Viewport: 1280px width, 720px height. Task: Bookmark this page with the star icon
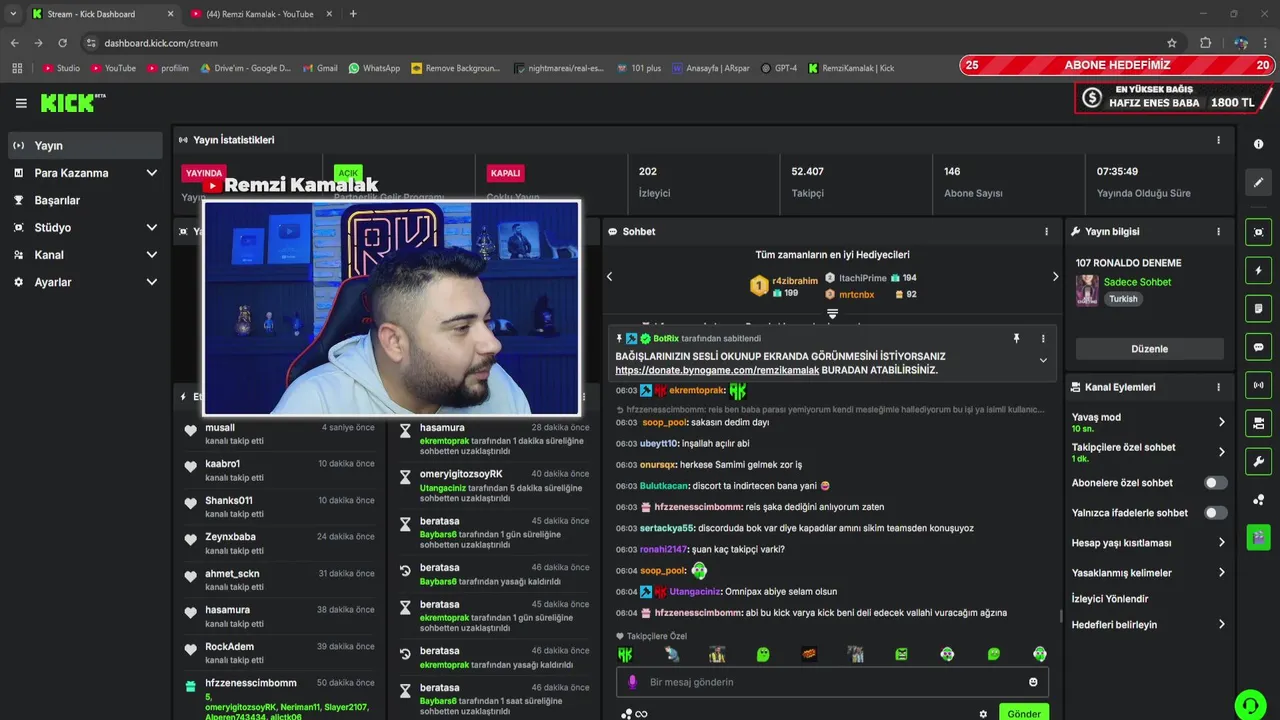click(x=1172, y=43)
